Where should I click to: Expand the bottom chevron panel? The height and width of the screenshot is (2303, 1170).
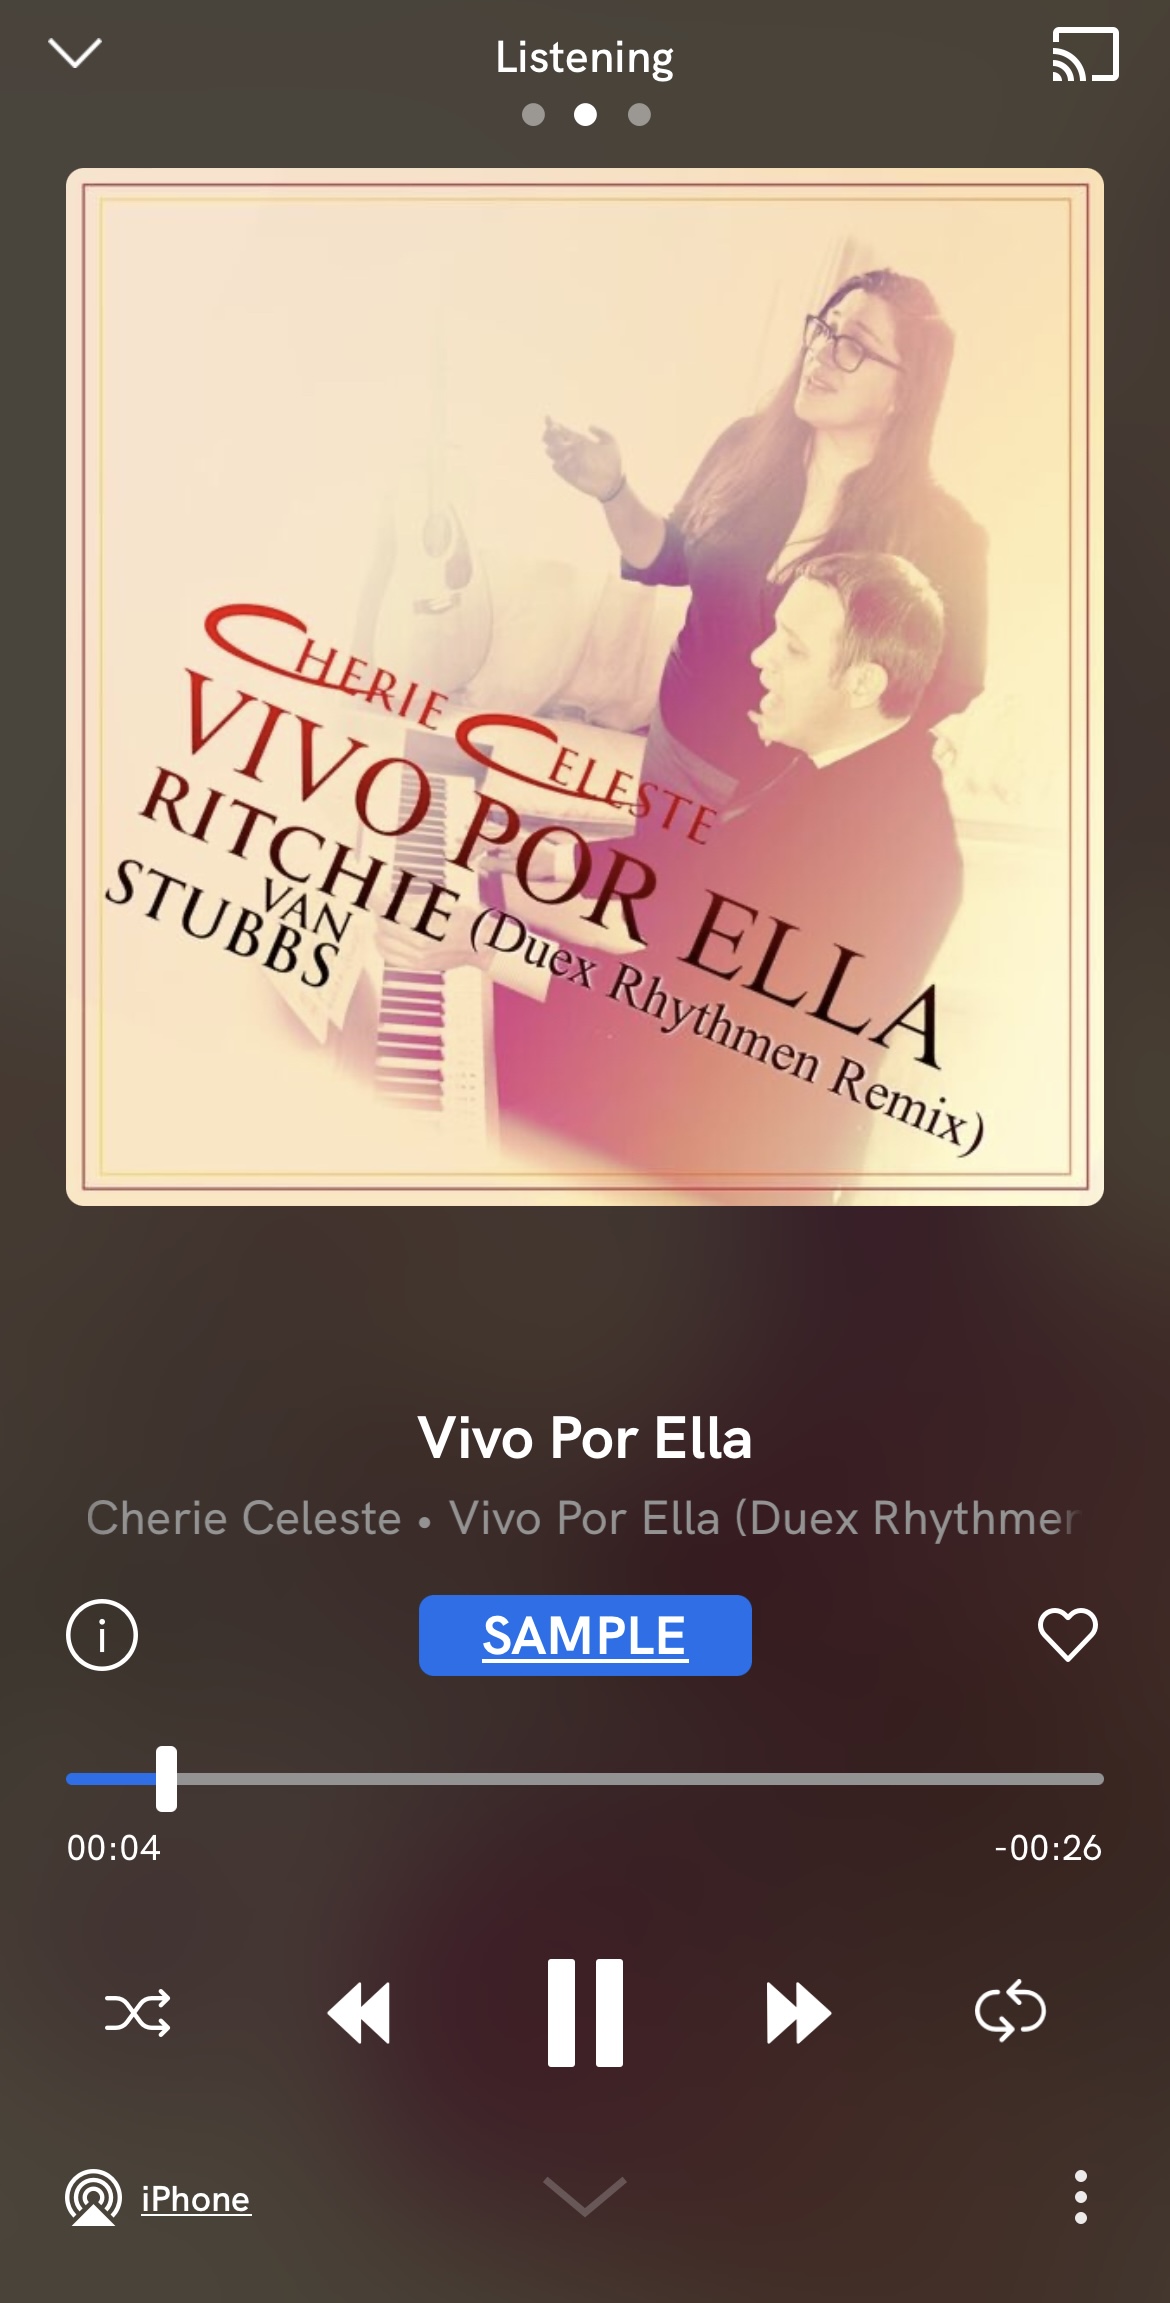(585, 2196)
